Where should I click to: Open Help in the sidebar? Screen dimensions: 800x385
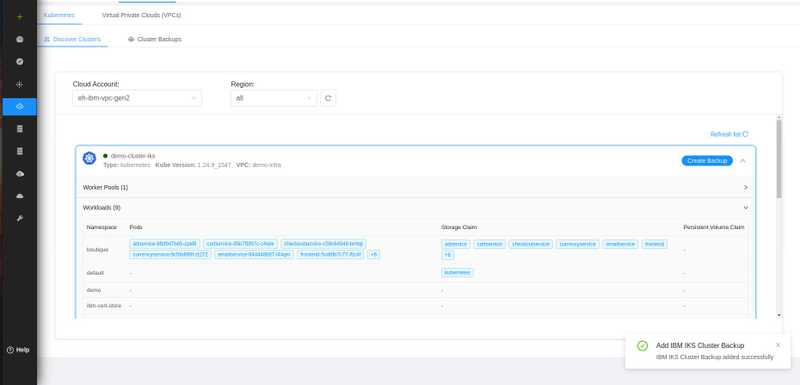(x=18, y=350)
